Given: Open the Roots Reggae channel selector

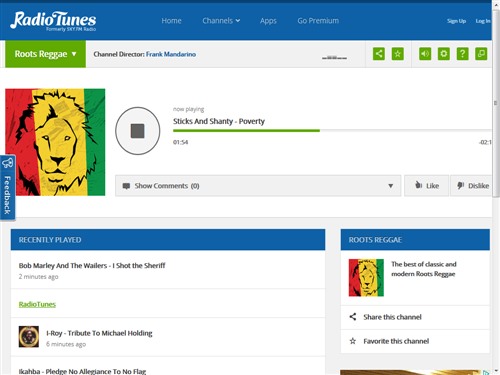Looking at the screenshot, I should pos(45,54).
